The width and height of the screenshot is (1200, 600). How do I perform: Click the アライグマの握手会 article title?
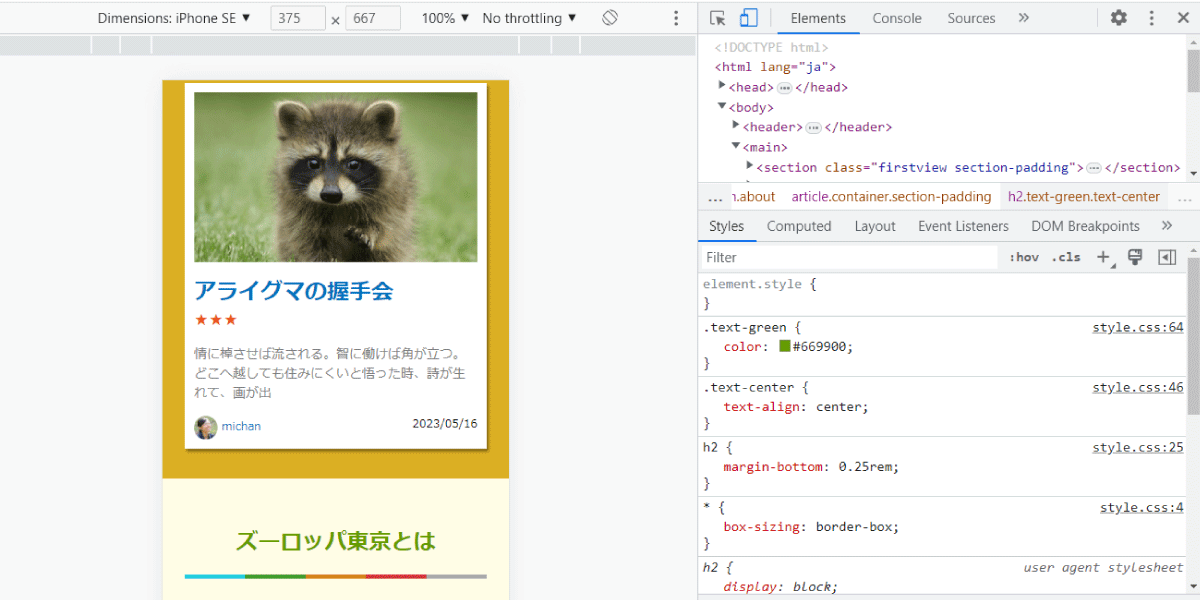(294, 291)
